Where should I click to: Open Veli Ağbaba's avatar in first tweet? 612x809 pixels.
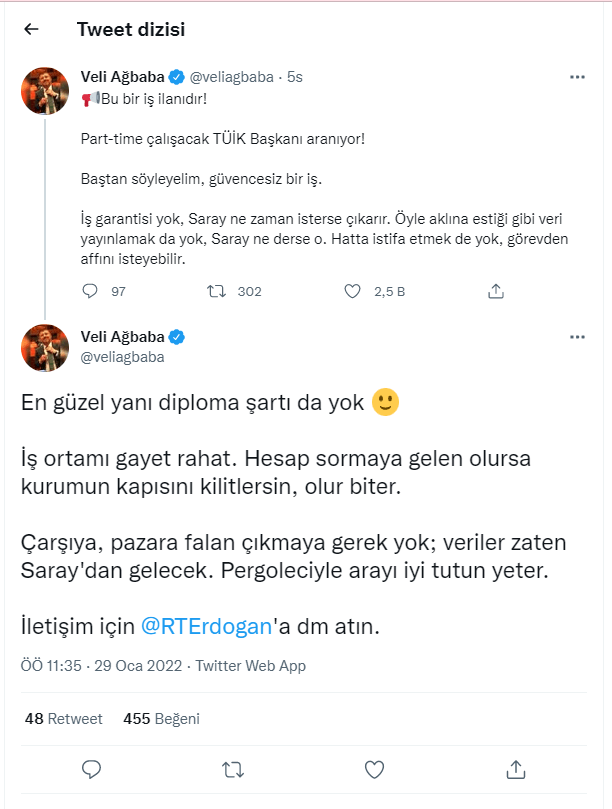coord(45,92)
